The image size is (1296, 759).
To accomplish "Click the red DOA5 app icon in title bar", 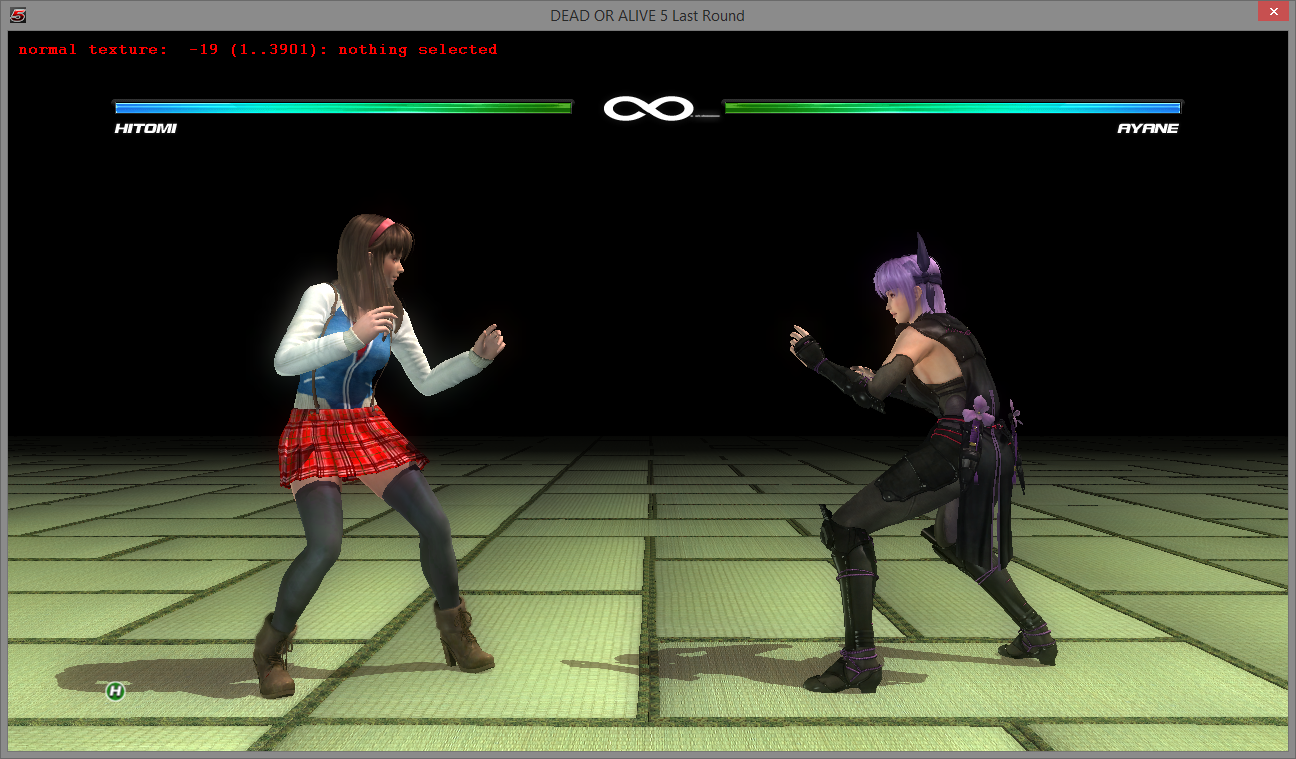I will [18, 15].
